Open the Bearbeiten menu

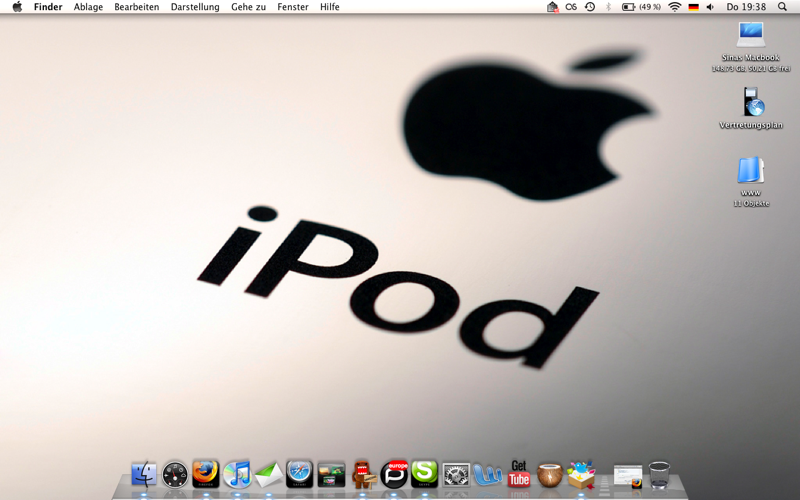coord(137,7)
